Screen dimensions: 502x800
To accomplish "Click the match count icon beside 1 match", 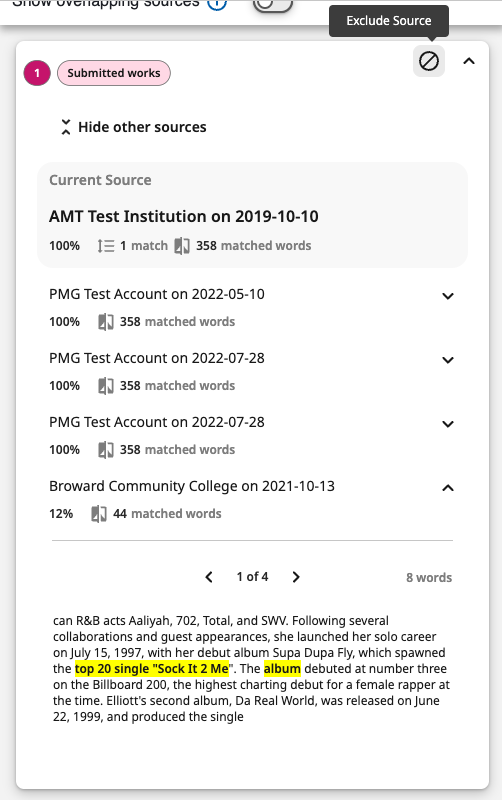I will click(x=106, y=246).
